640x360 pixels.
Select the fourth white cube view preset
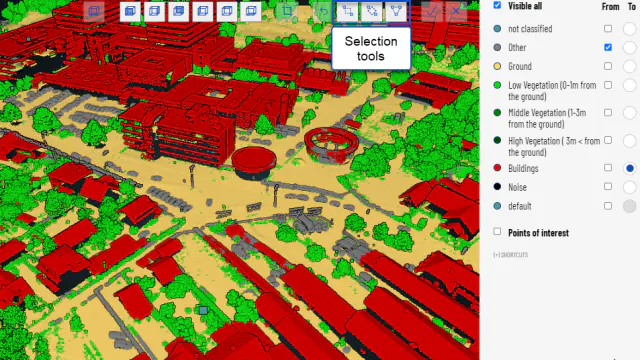click(x=202, y=11)
